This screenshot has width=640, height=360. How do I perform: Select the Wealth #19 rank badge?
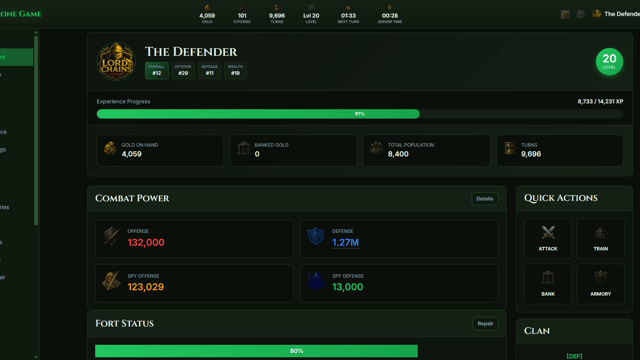[x=235, y=70]
